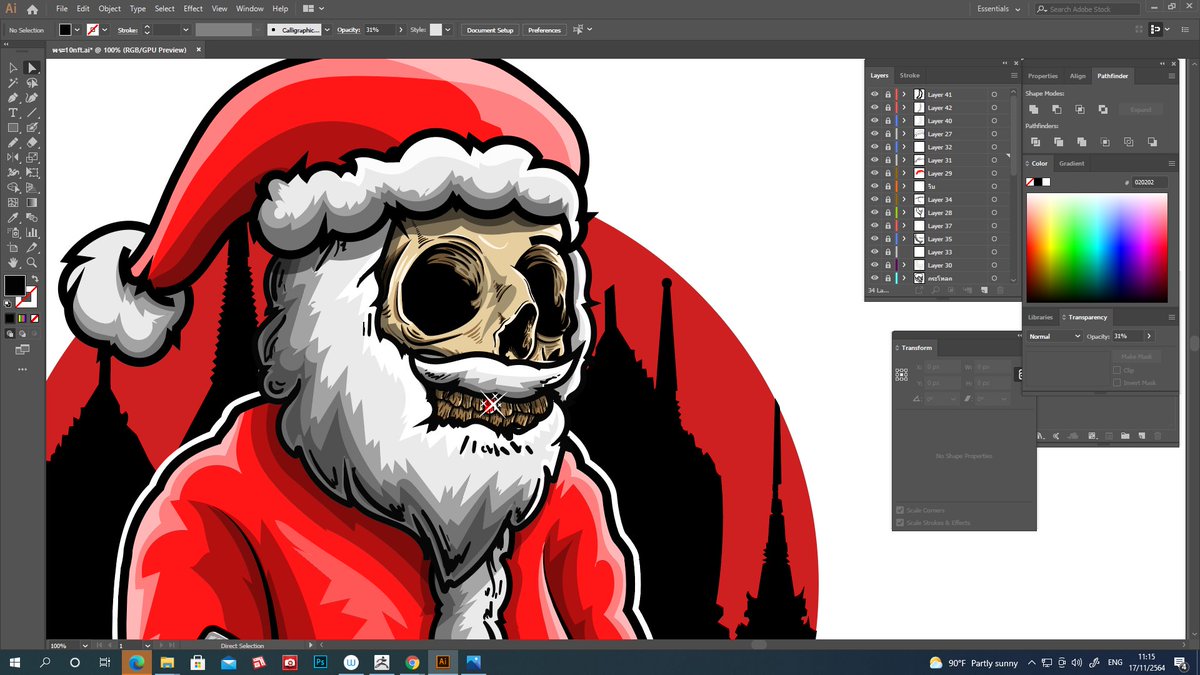
Task: Swap fill and stroke colors
Action: point(35,278)
